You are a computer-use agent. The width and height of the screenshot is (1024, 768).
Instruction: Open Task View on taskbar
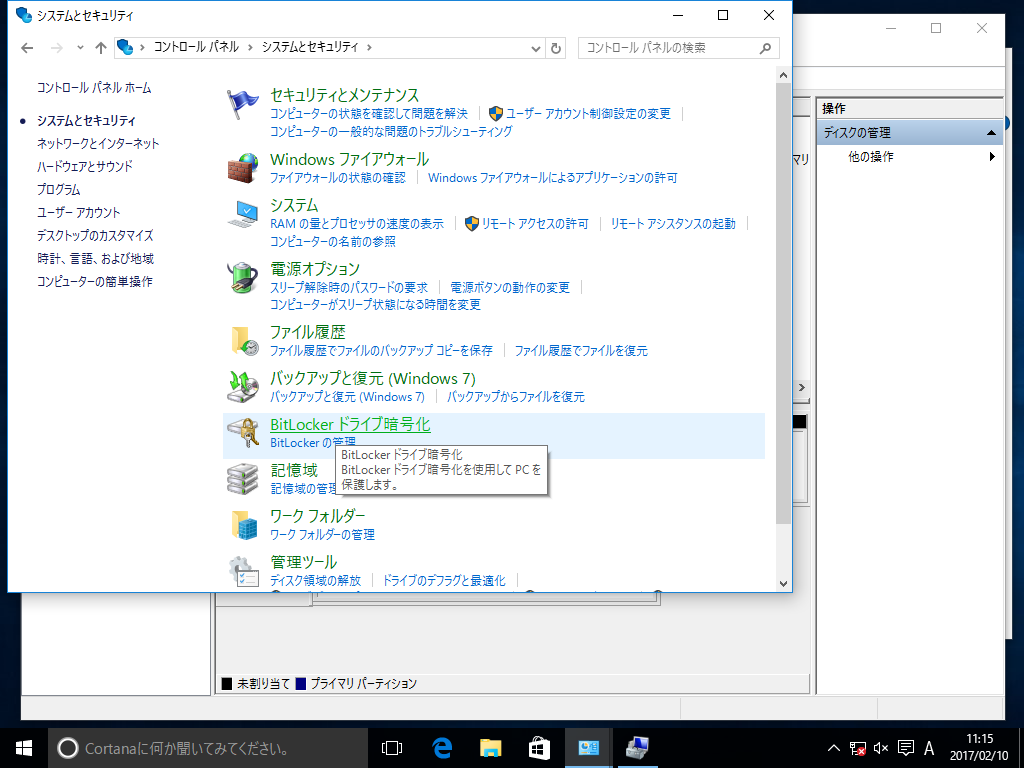(392, 748)
